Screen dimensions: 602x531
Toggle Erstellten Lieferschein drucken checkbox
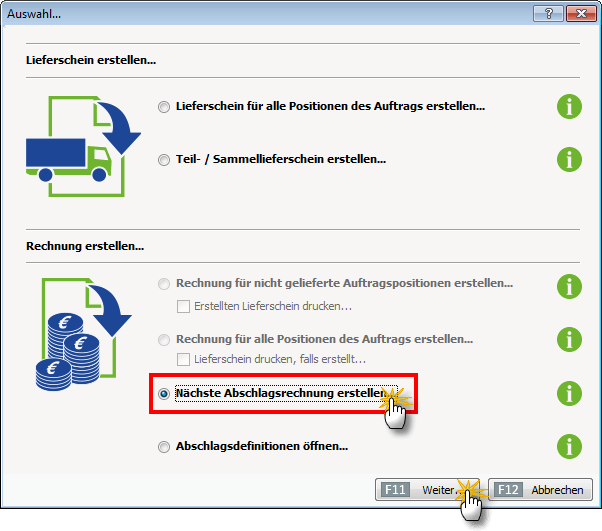point(183,305)
